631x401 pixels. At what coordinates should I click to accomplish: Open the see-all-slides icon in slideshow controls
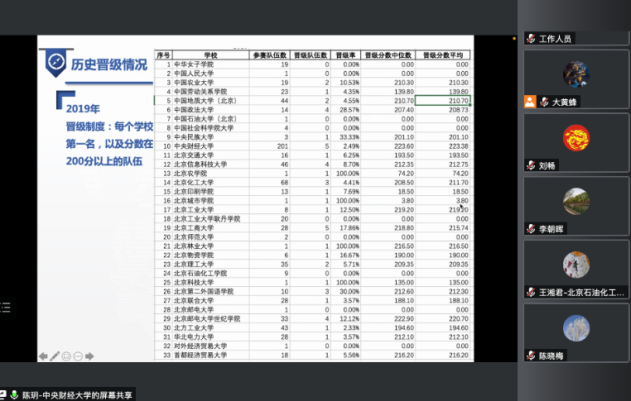pos(66,356)
